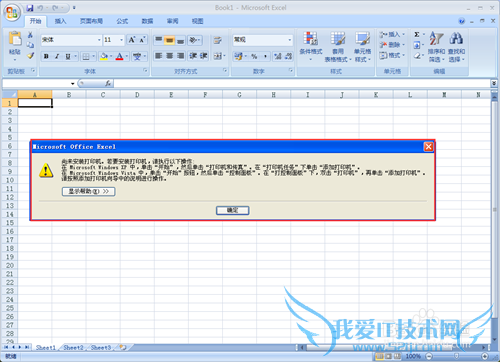Click the increase decimal icon

278,56
